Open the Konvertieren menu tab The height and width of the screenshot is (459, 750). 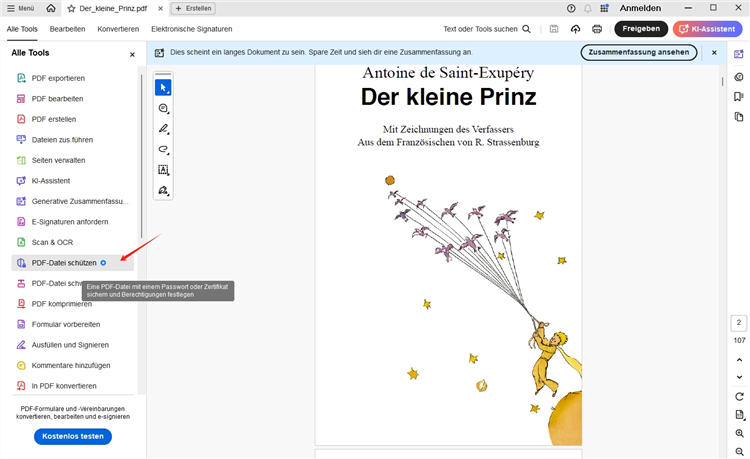coord(118,29)
